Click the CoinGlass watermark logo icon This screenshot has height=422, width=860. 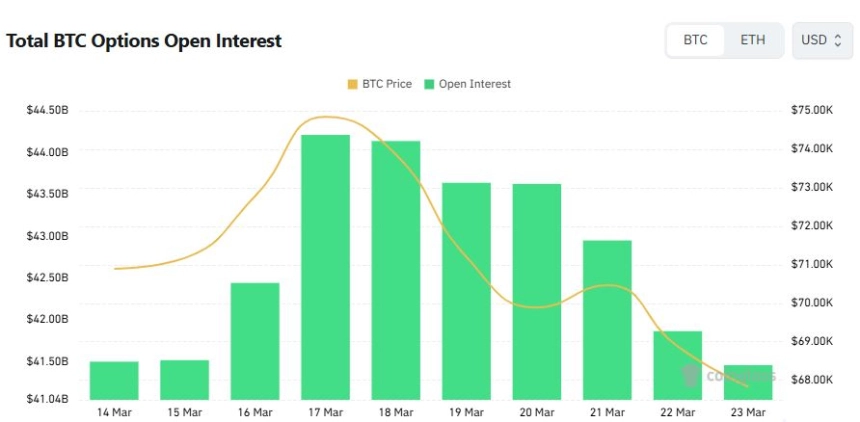691,375
